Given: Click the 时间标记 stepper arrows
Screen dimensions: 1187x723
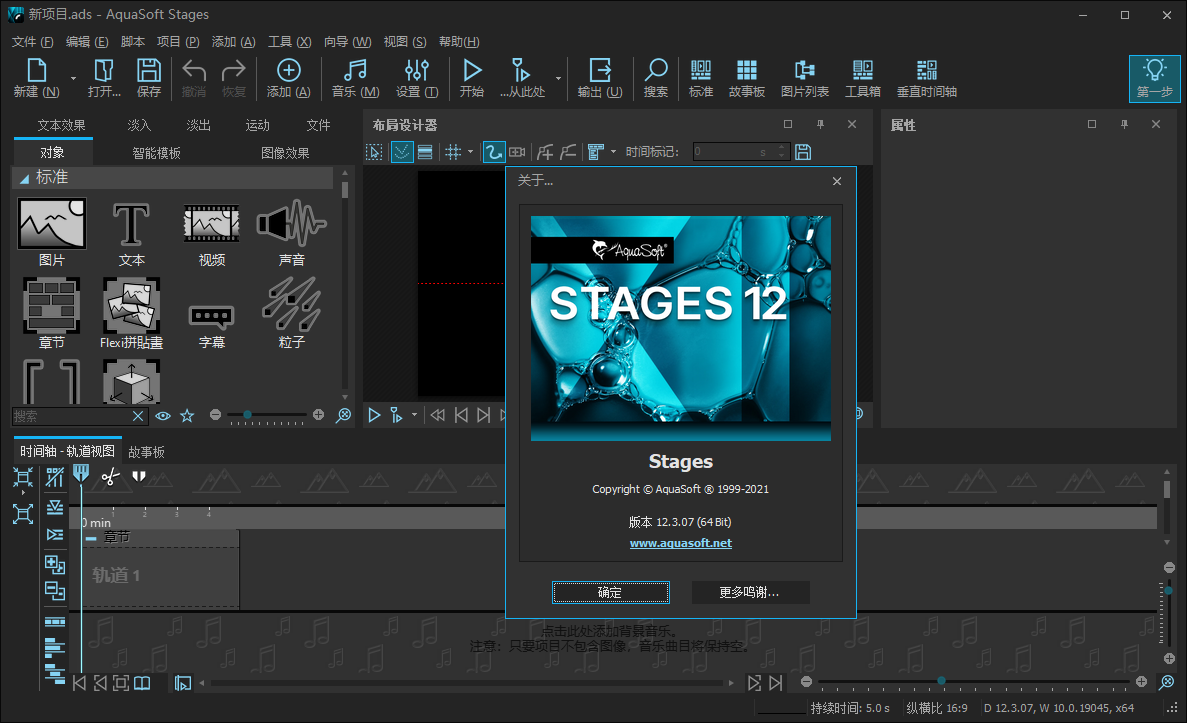Looking at the screenshot, I should [x=782, y=152].
